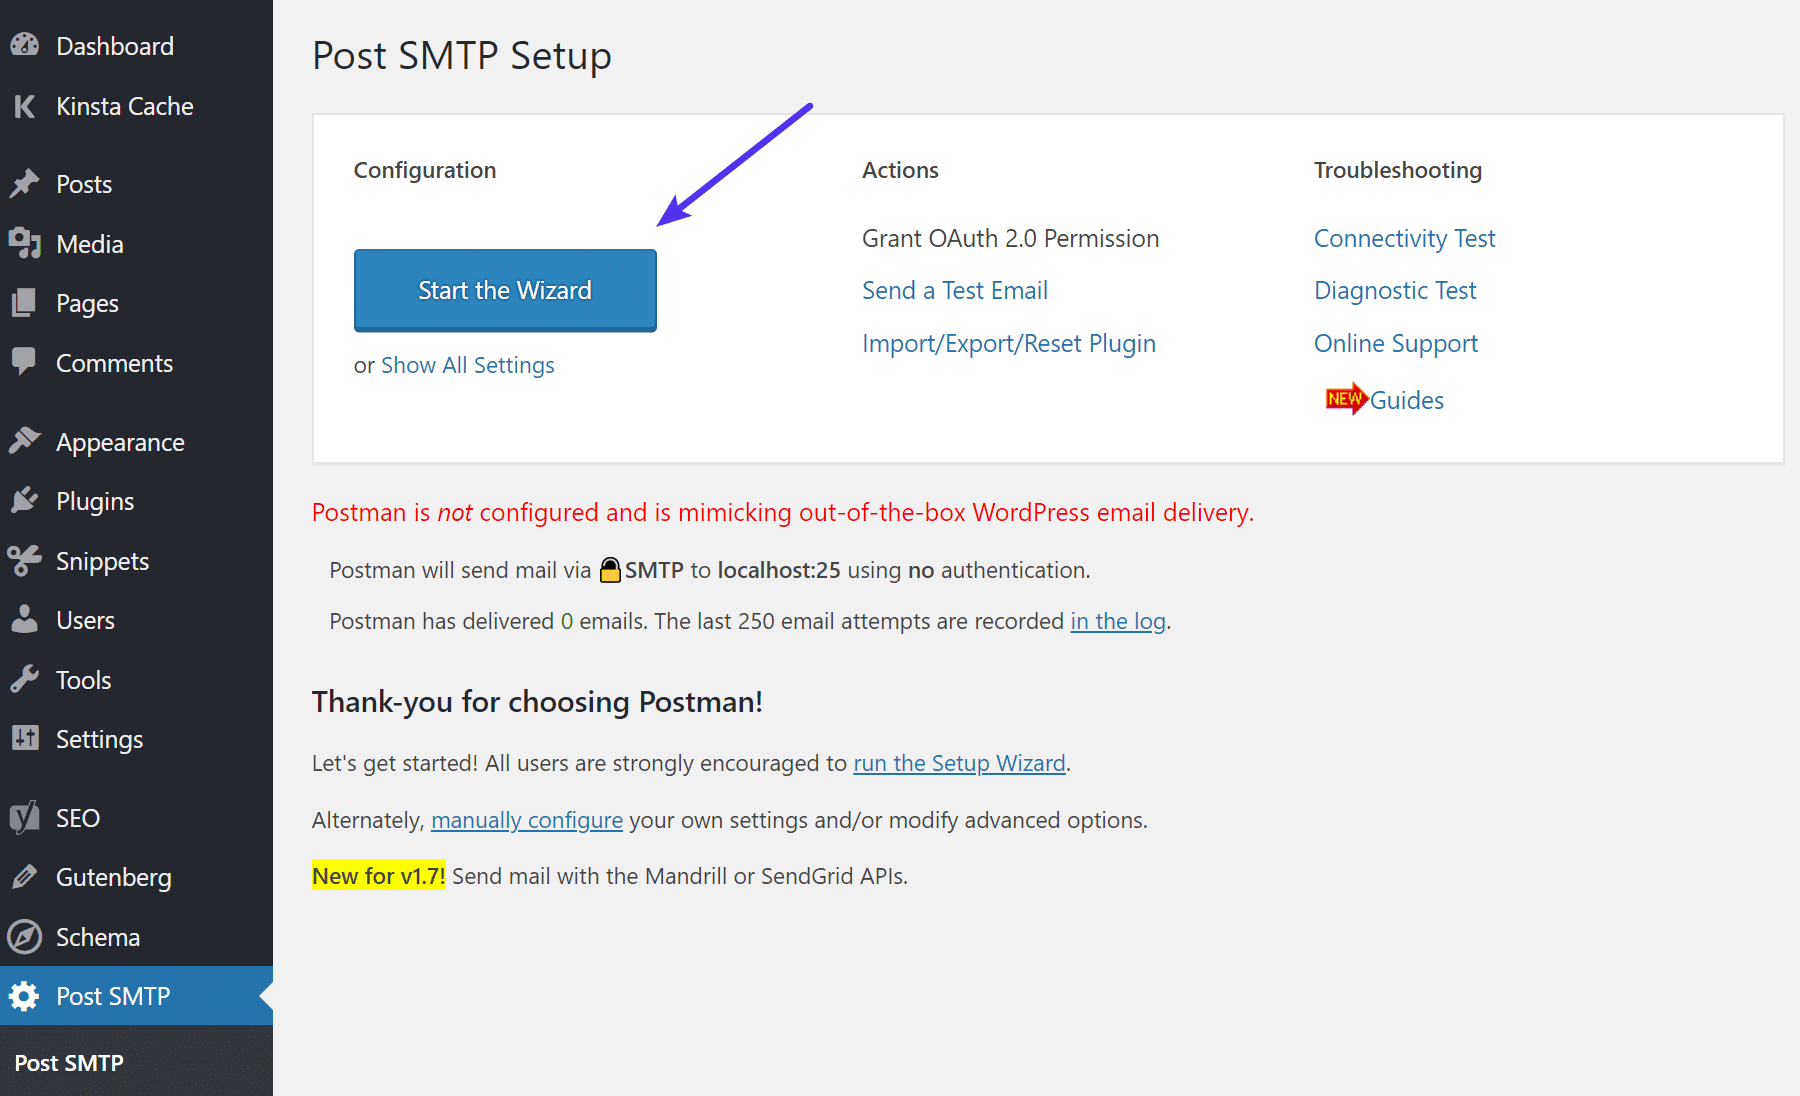Open the Snippets scissors icon
This screenshot has width=1800, height=1096.
24,560
